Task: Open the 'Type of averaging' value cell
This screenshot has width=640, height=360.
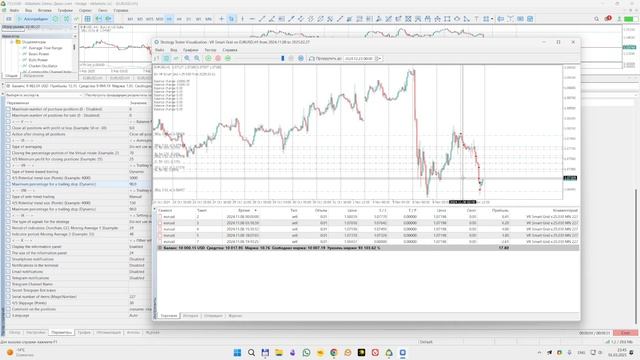Action: (x=140, y=147)
